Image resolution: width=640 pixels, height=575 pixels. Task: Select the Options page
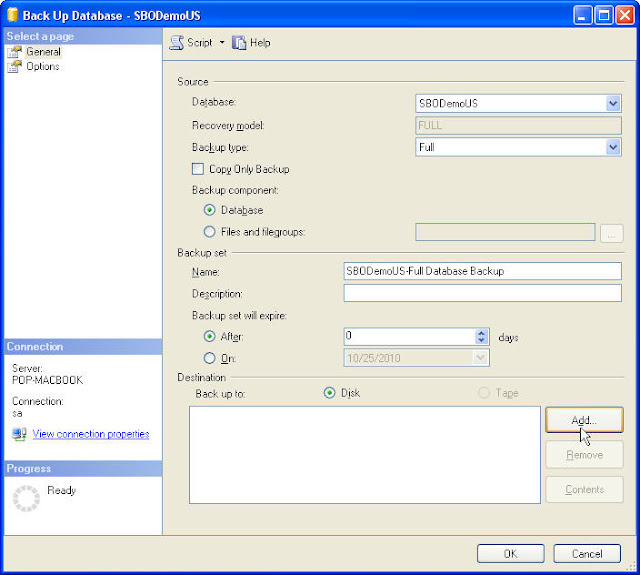[43, 67]
